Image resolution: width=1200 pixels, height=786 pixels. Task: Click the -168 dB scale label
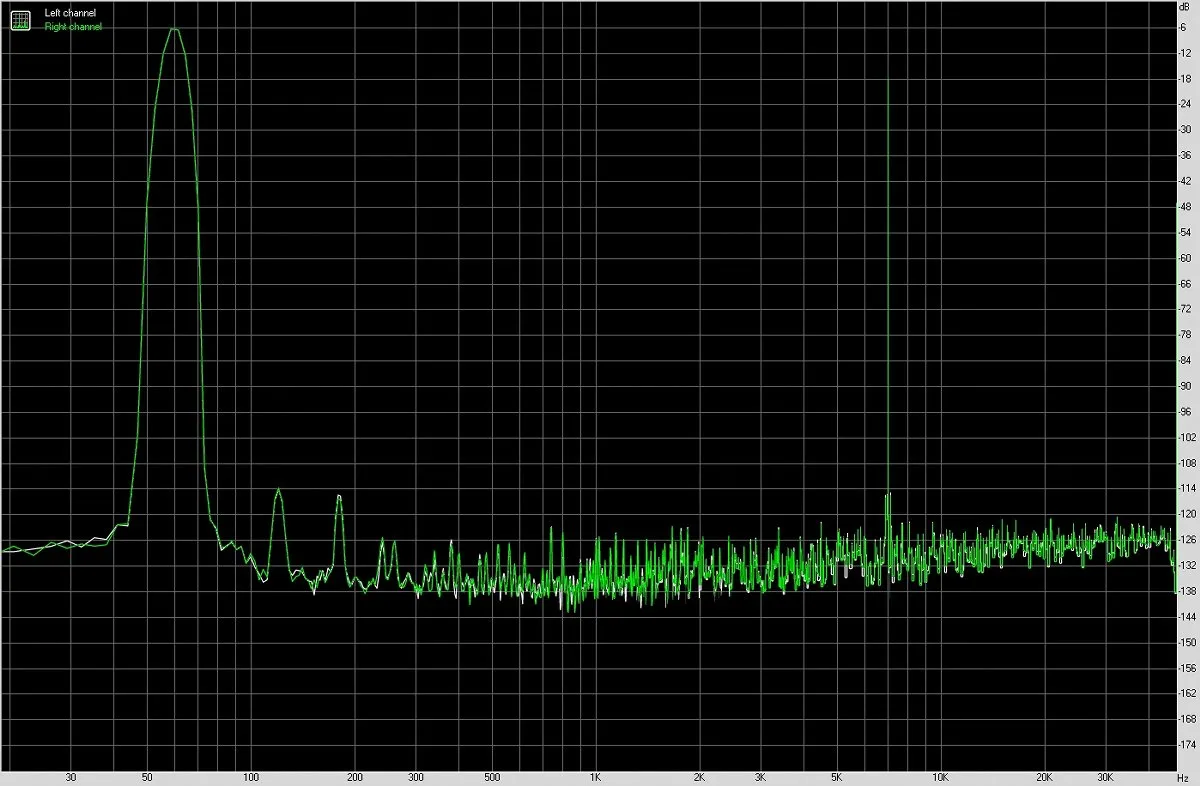tap(1187, 719)
